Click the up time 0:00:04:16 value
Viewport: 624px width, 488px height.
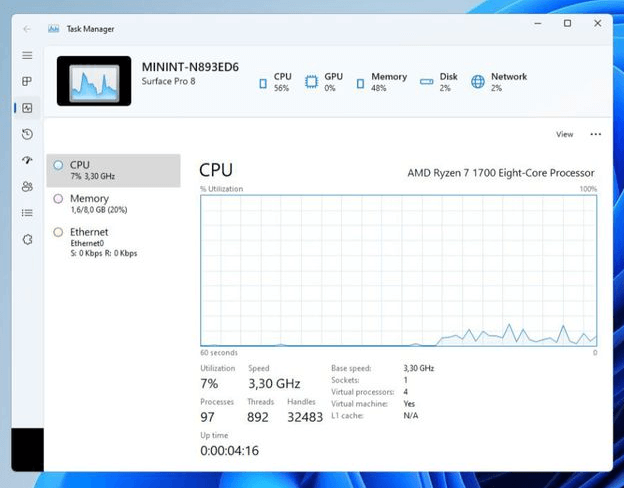[230, 451]
